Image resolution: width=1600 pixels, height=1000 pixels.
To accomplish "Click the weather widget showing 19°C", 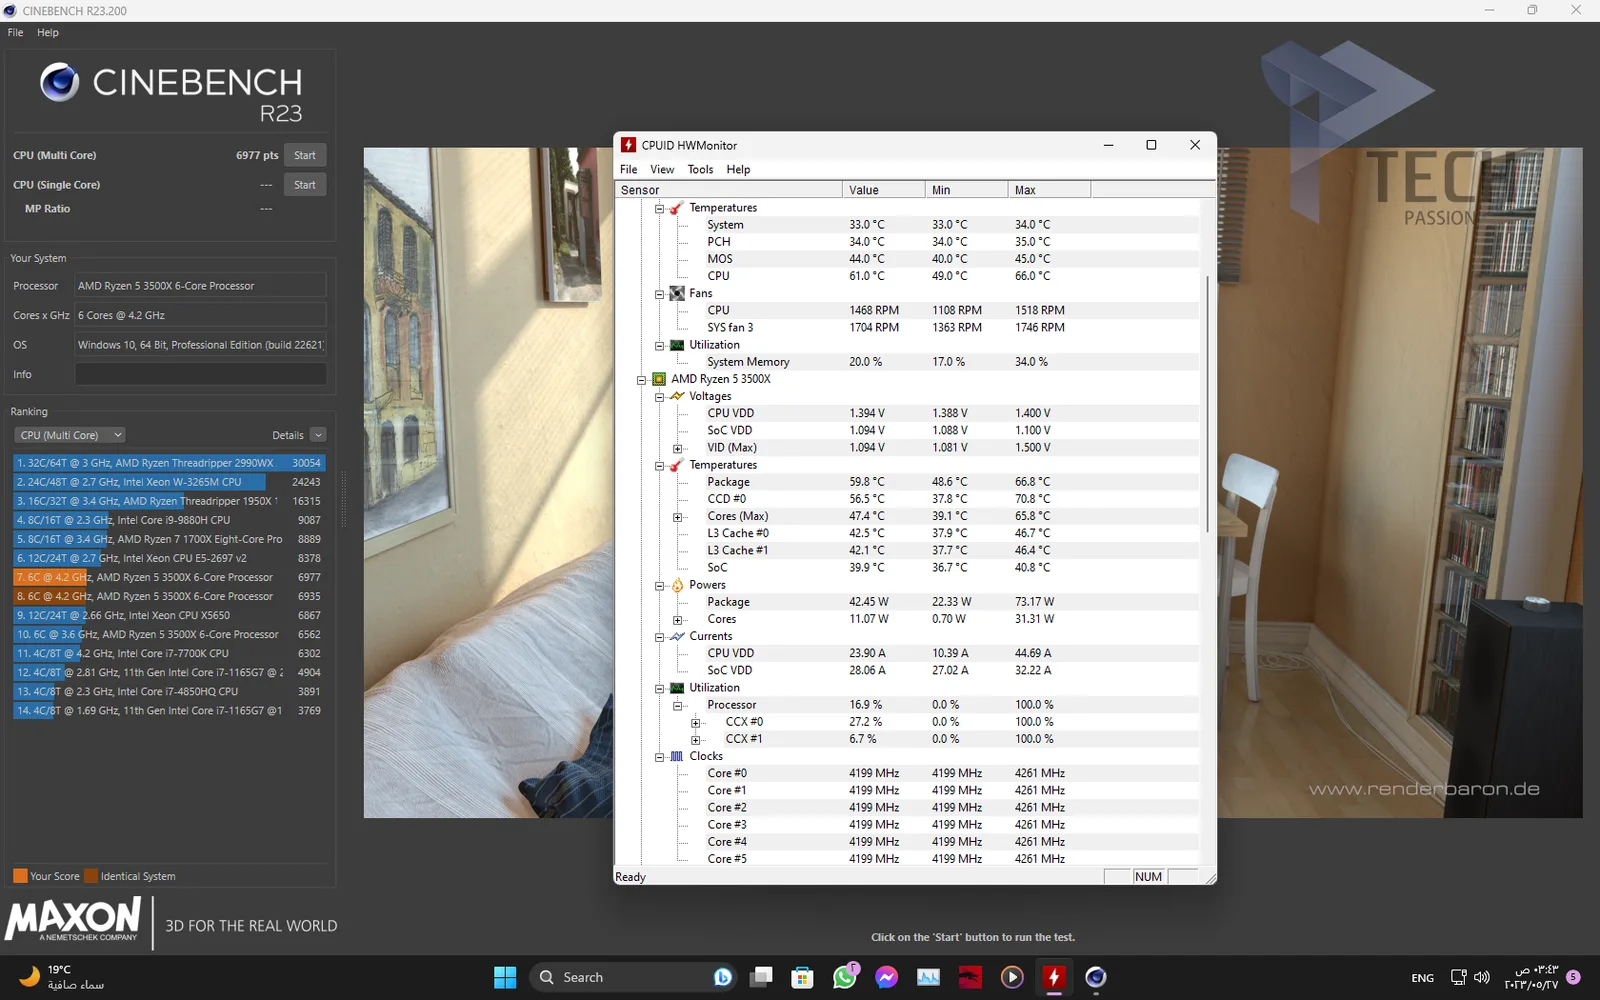I will [62, 977].
